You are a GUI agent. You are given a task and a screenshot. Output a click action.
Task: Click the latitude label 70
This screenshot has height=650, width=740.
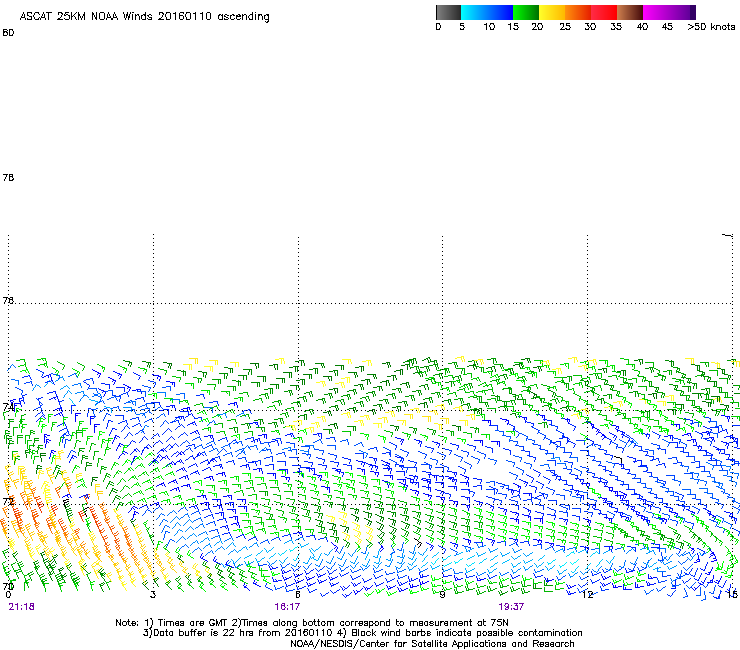pyautogui.click(x=8, y=586)
